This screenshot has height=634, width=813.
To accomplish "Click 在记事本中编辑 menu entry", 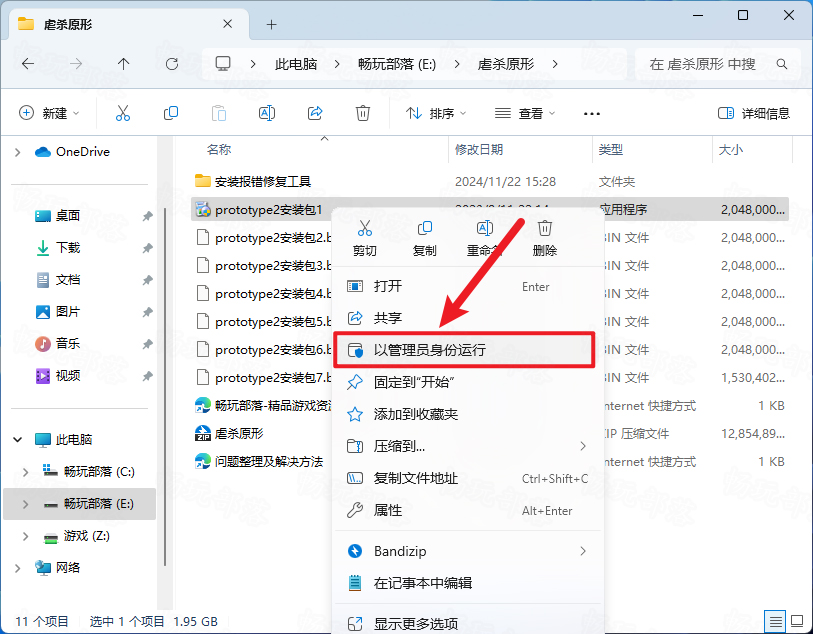I will (x=468, y=583).
